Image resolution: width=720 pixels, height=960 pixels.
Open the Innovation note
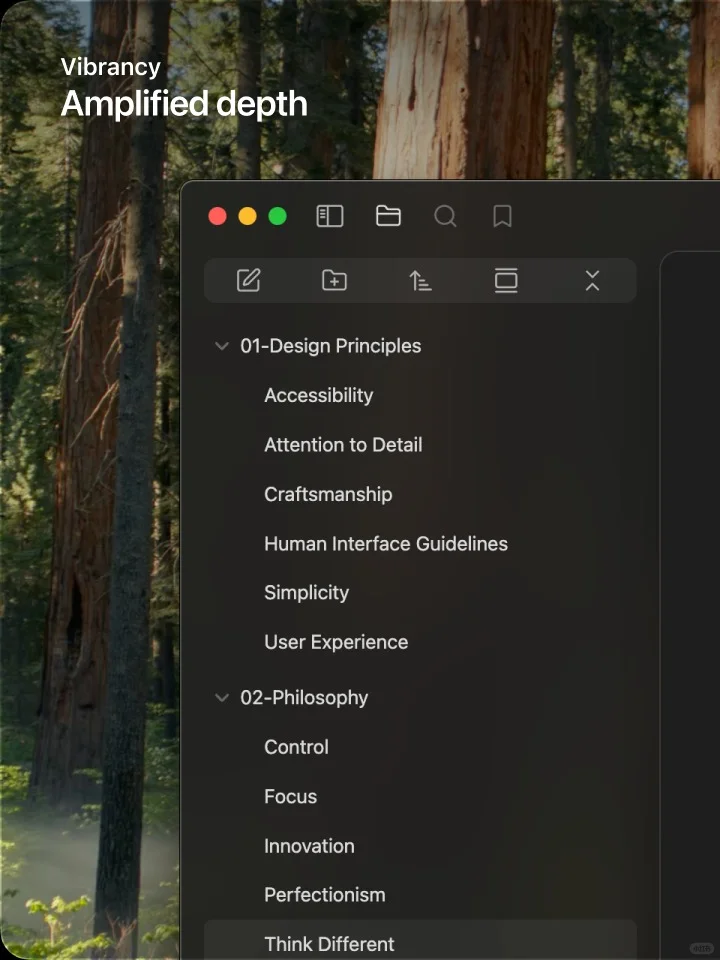coord(309,846)
